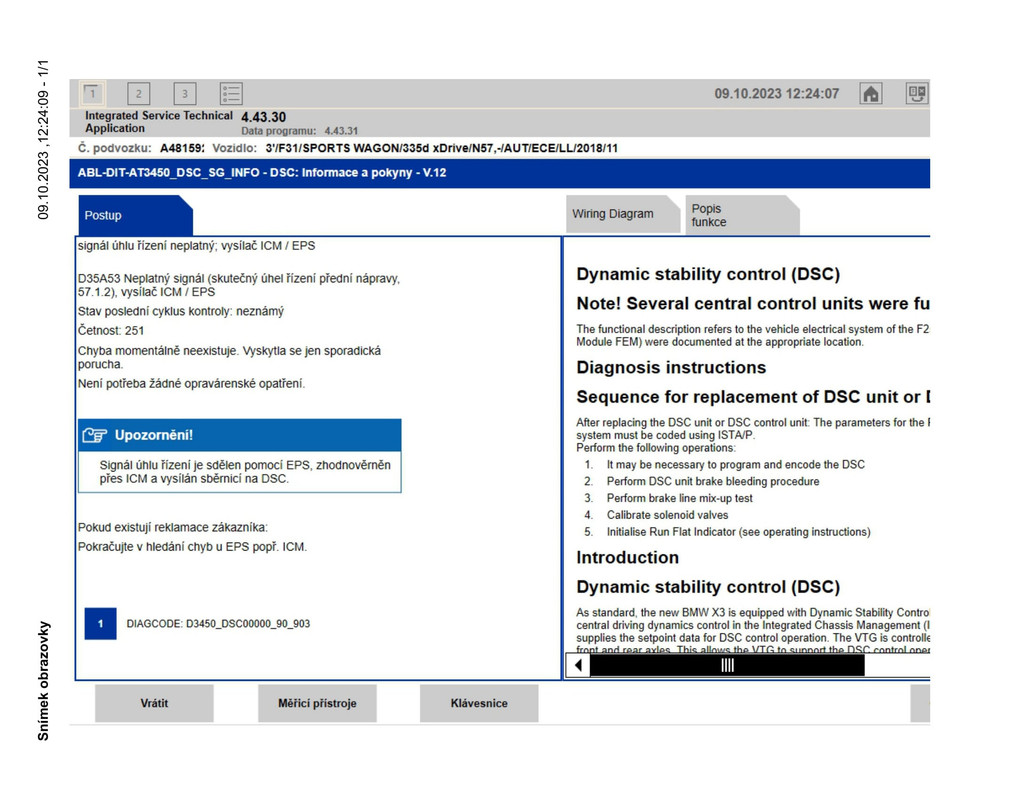Click 'Četnost: 251' line
Viewport: 1035px width, 800px height.
click(111, 331)
